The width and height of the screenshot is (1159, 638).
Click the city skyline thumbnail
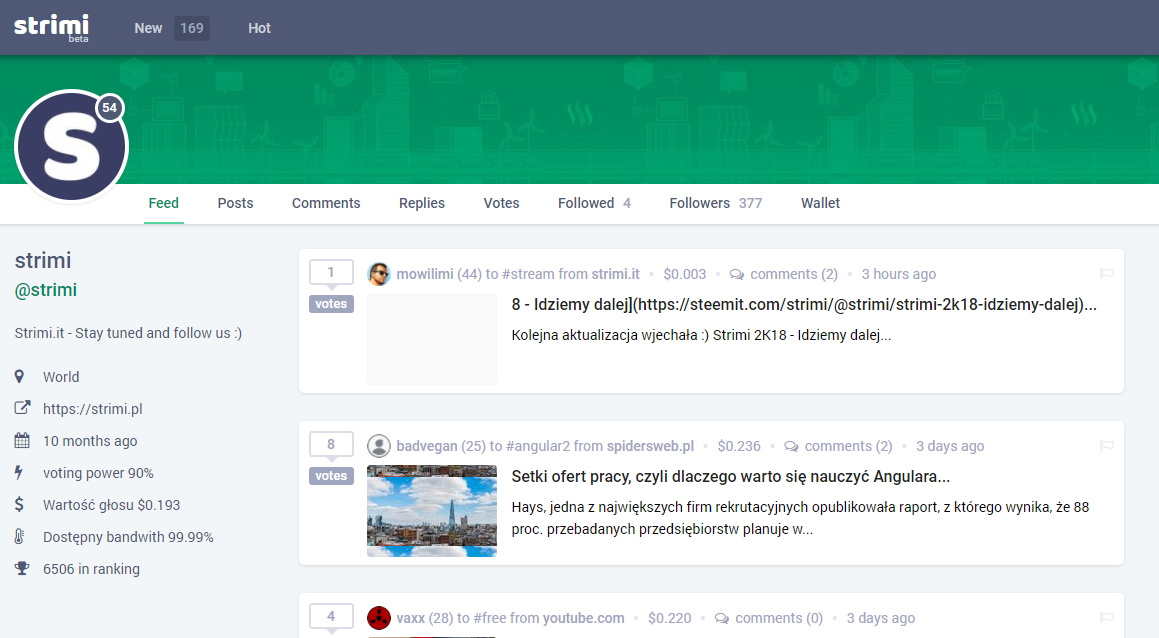click(x=432, y=511)
